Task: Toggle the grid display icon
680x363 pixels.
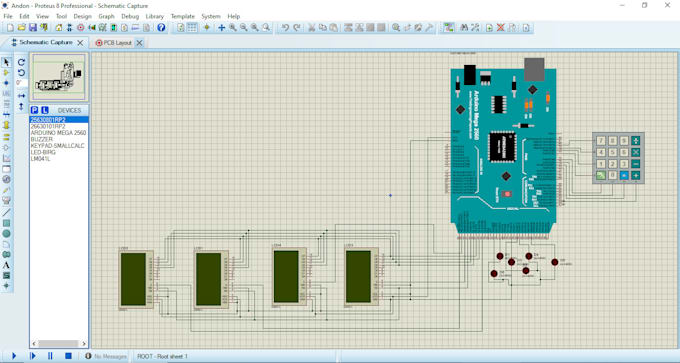Action: click(x=192, y=28)
